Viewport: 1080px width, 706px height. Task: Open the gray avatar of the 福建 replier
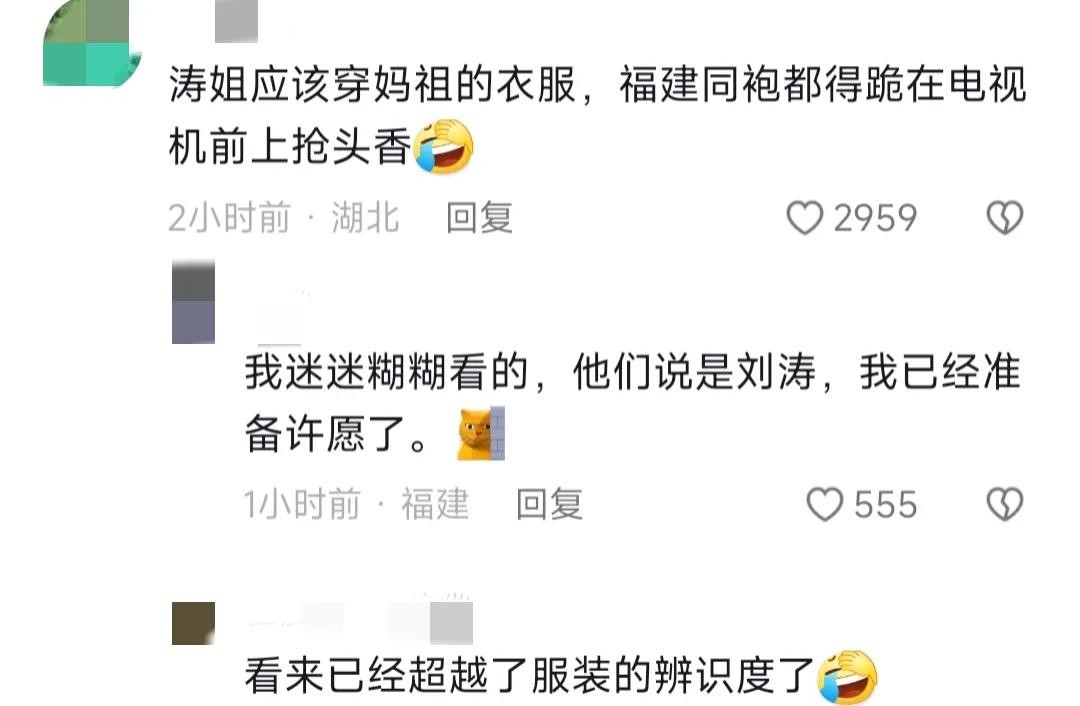coord(194,302)
